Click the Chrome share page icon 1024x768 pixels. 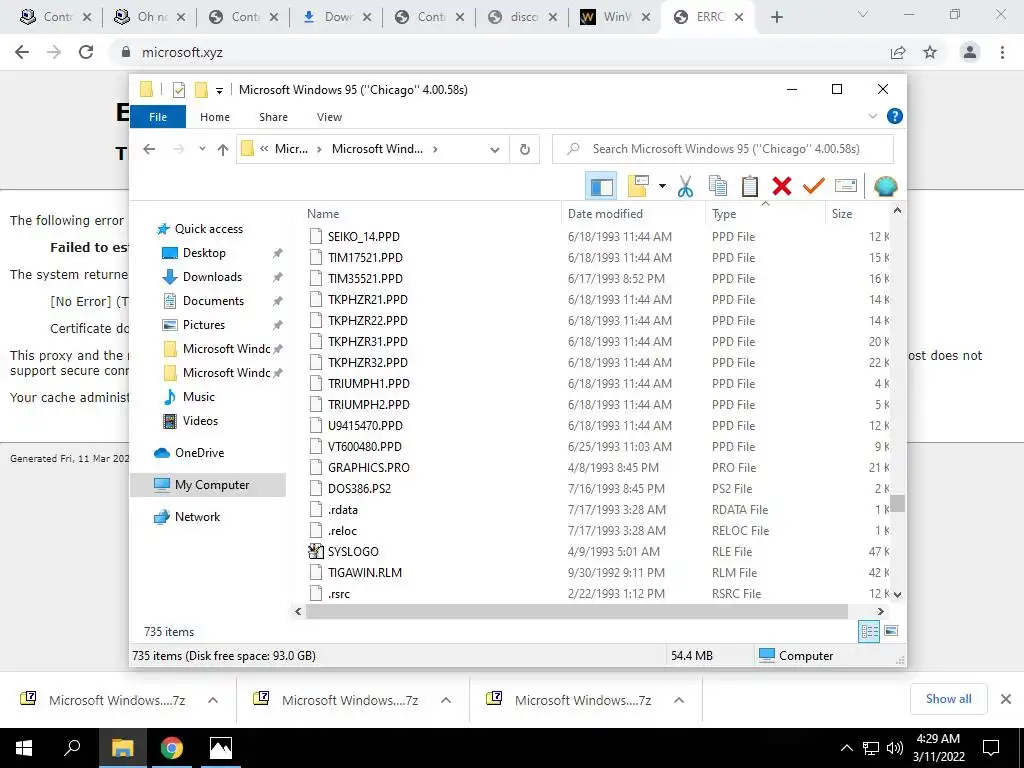(x=898, y=52)
